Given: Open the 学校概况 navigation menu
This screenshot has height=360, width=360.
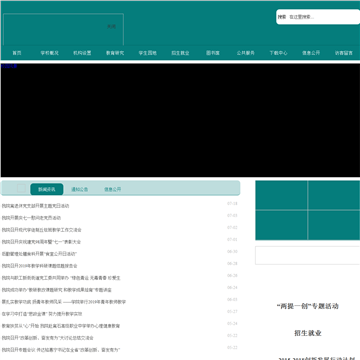Looking at the screenshot, I should click(49, 53).
